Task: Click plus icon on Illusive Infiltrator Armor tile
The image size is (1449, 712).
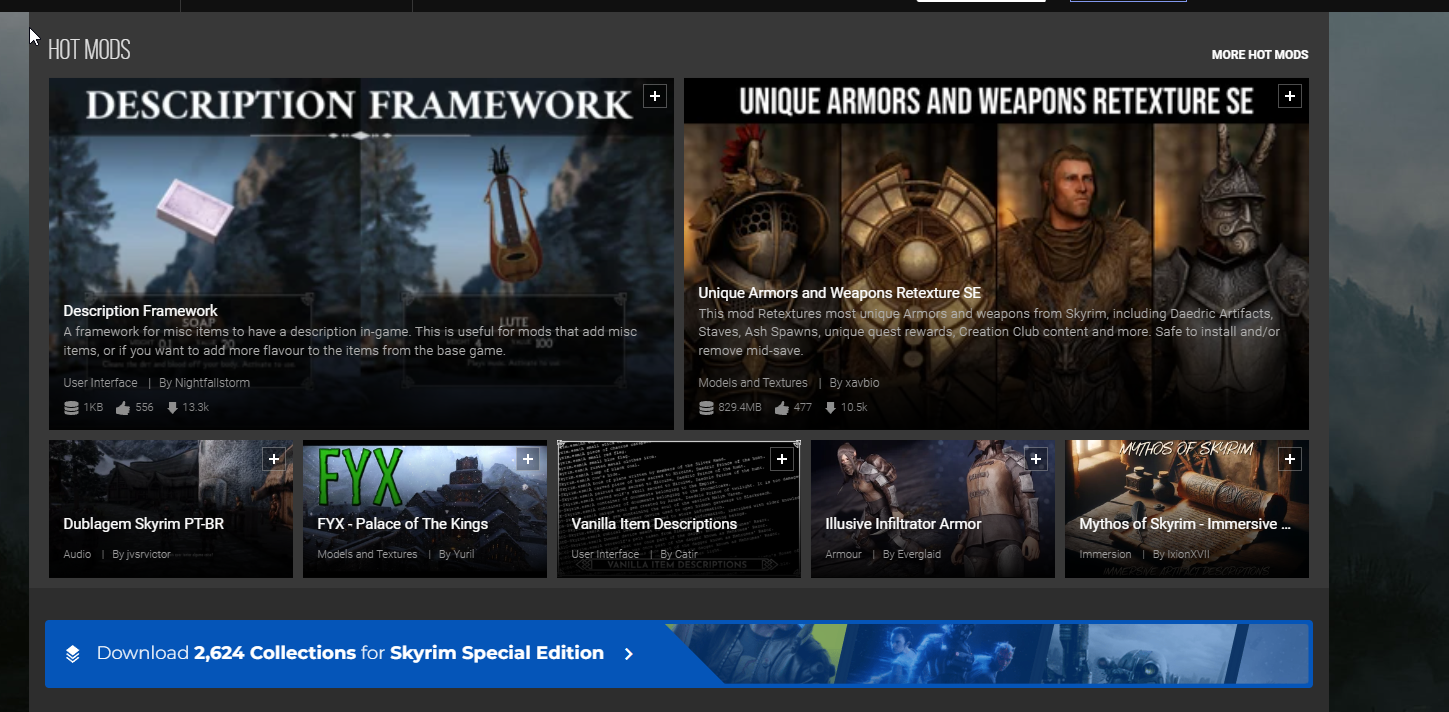Action: (1036, 458)
